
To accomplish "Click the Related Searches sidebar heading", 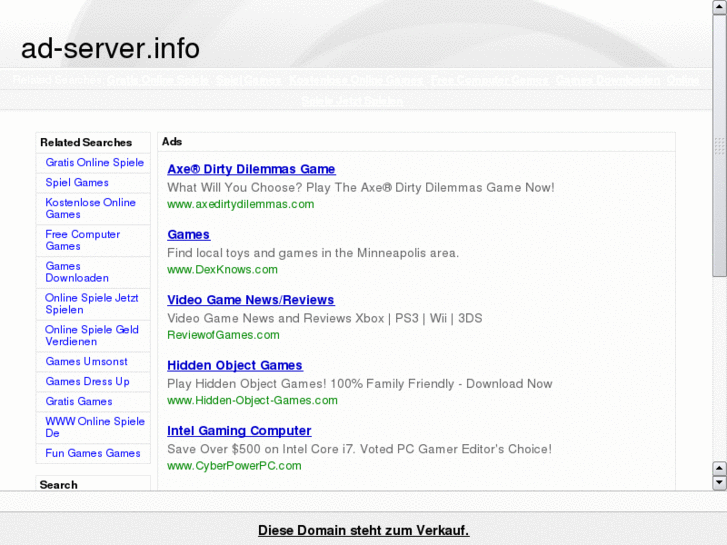I will [86, 142].
